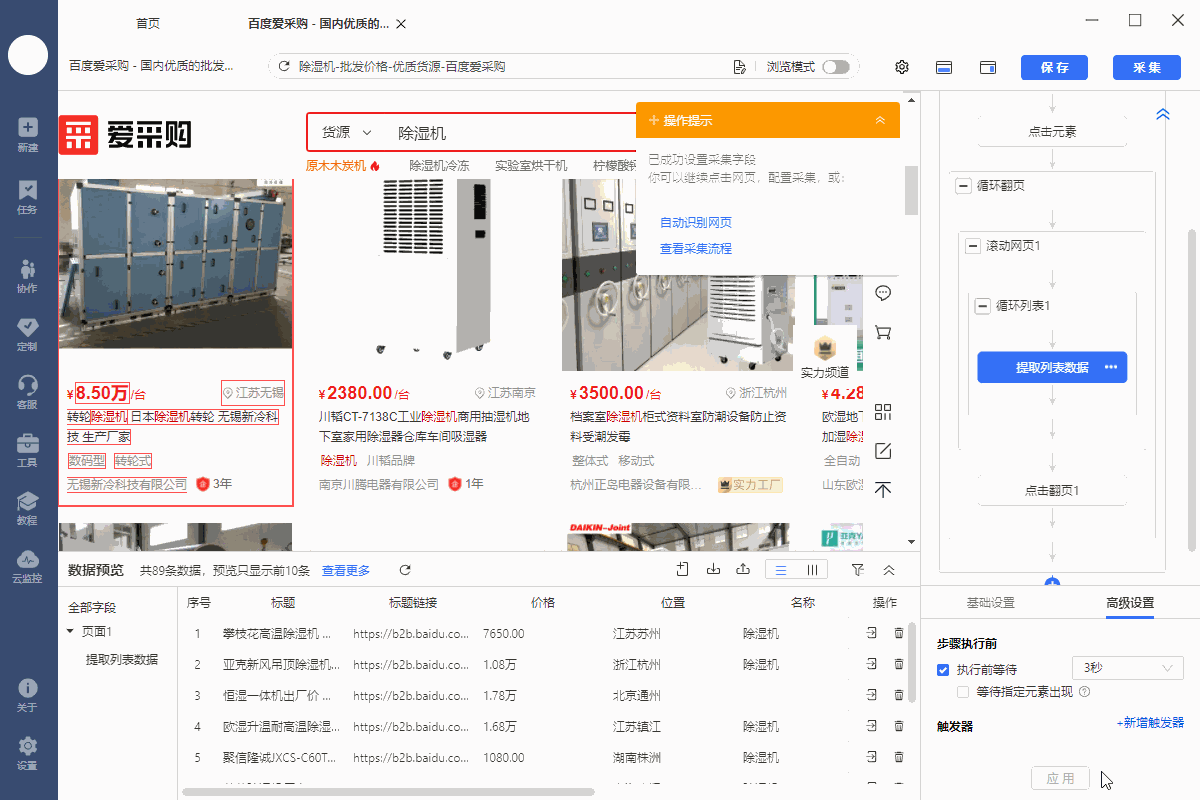Click the webpage vertical scrollbar

[x=911, y=190]
